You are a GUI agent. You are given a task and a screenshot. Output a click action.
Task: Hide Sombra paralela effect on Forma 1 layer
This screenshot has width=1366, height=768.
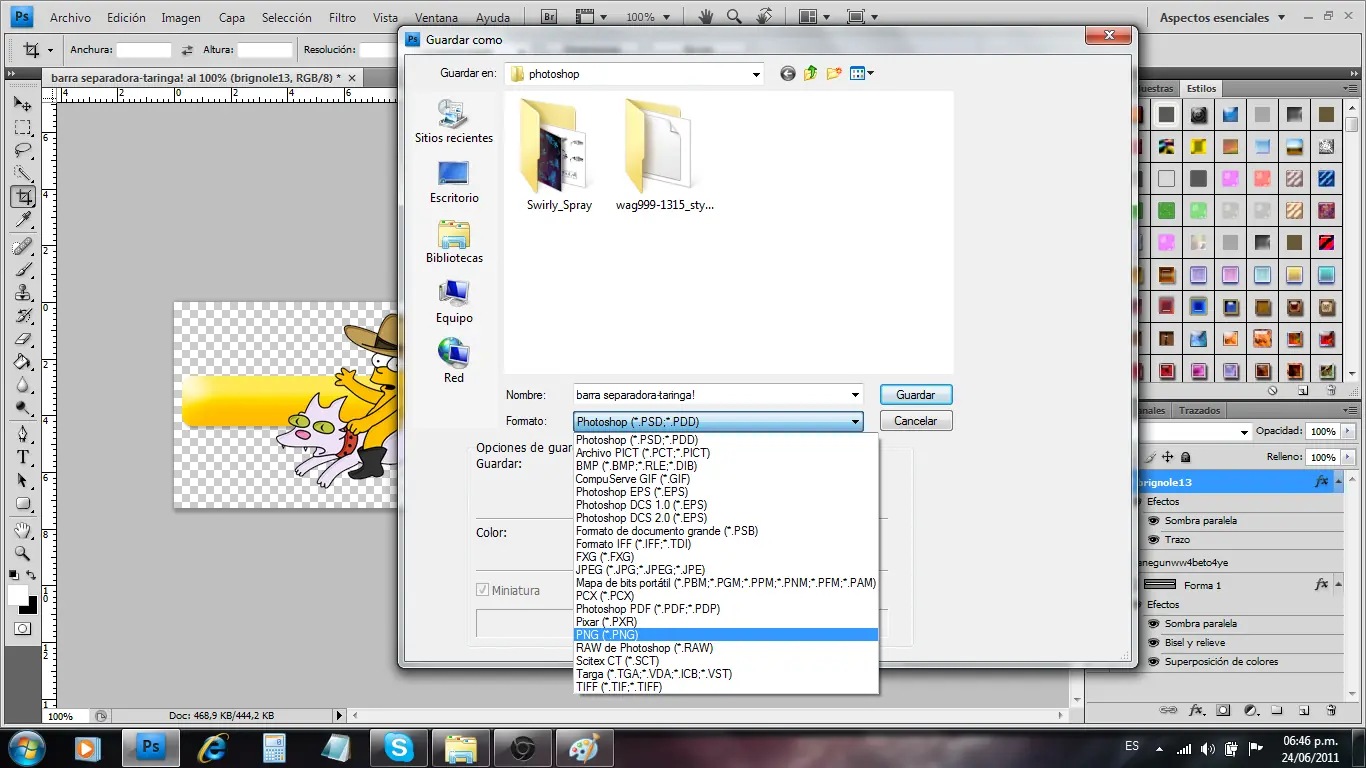(x=1154, y=624)
